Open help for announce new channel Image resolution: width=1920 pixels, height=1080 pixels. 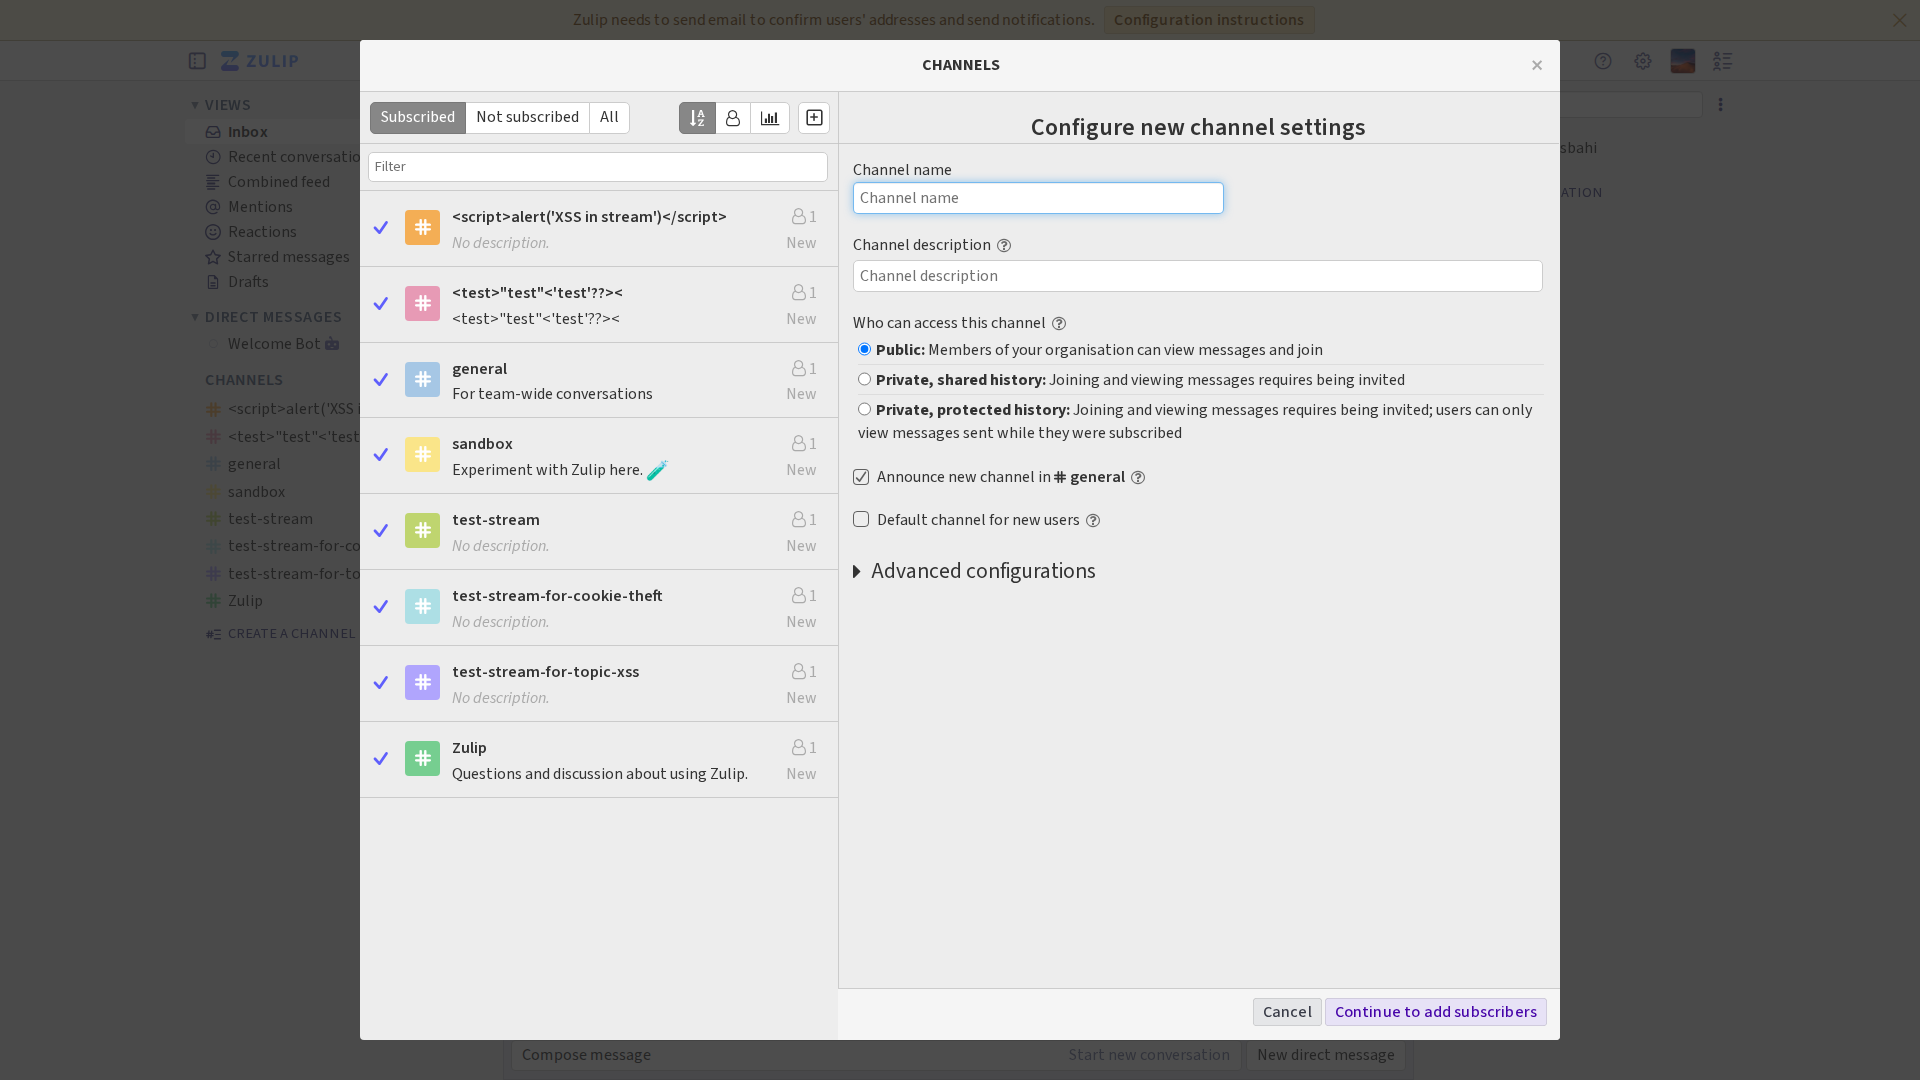(x=1138, y=478)
